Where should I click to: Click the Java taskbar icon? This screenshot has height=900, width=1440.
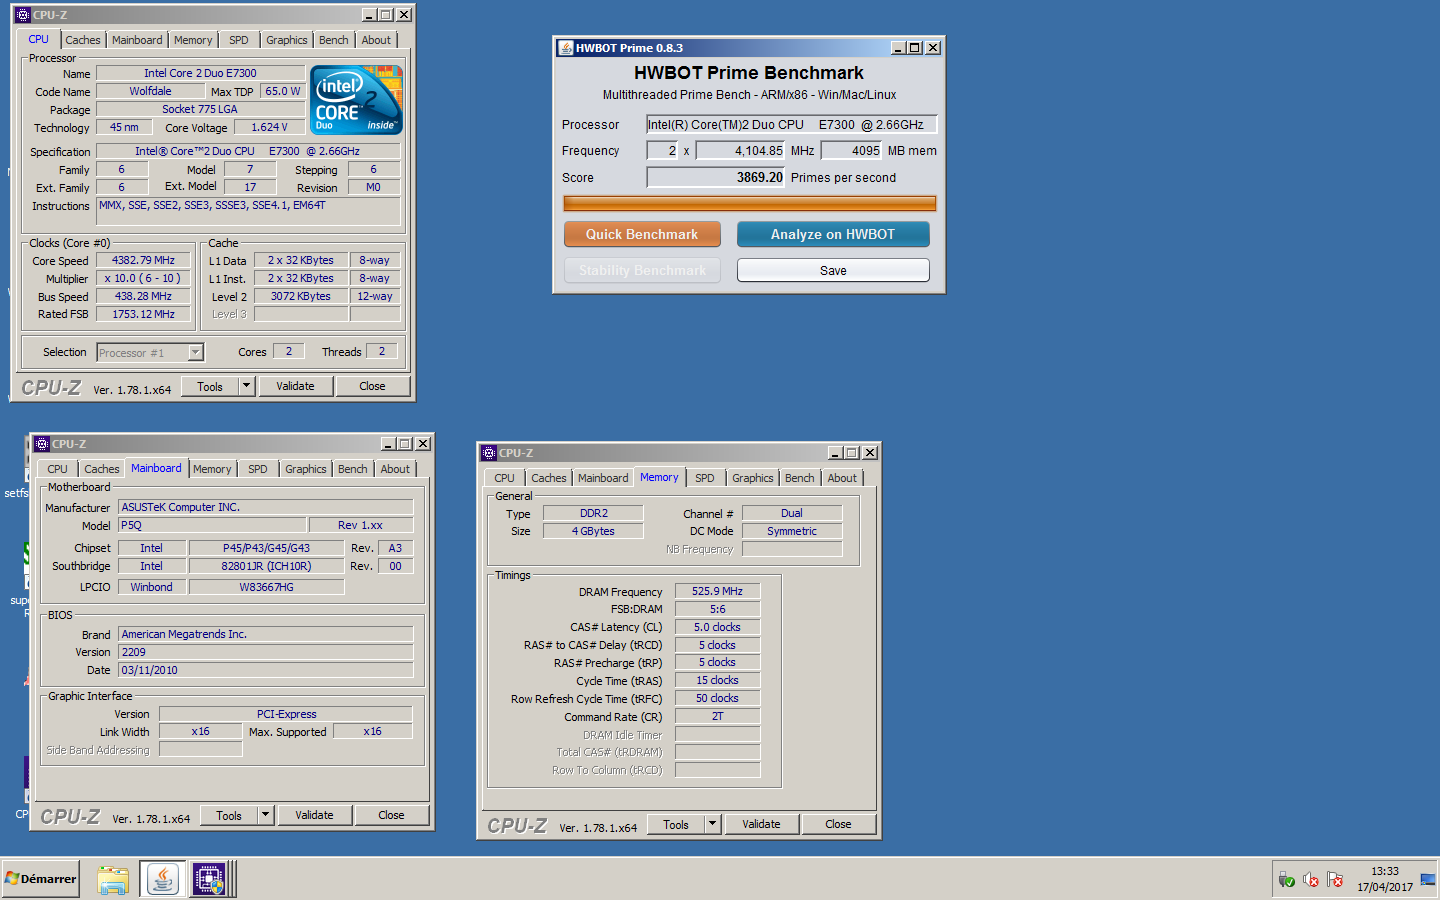[163, 879]
